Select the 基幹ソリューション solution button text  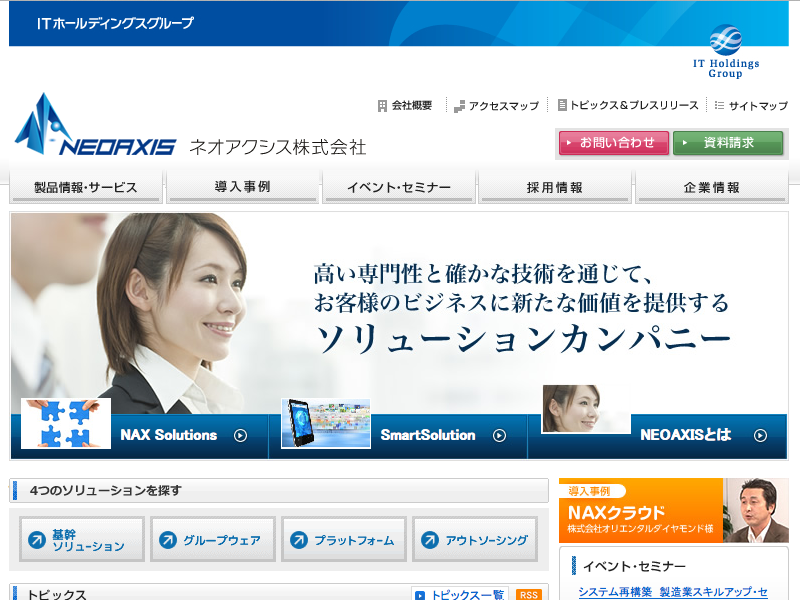pos(88,540)
